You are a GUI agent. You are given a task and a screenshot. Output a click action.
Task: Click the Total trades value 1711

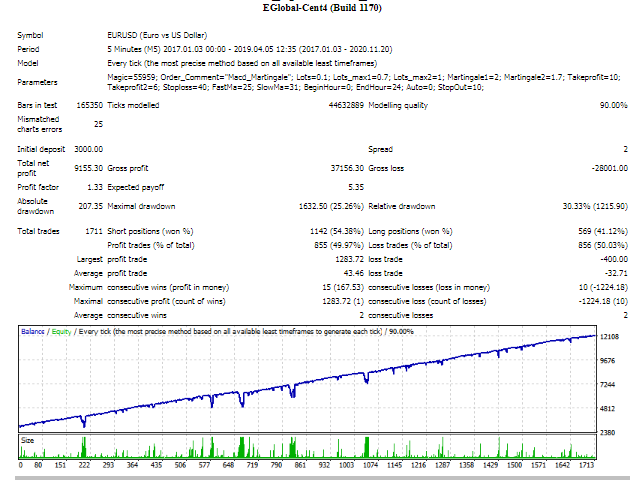pyautogui.click(x=92, y=232)
